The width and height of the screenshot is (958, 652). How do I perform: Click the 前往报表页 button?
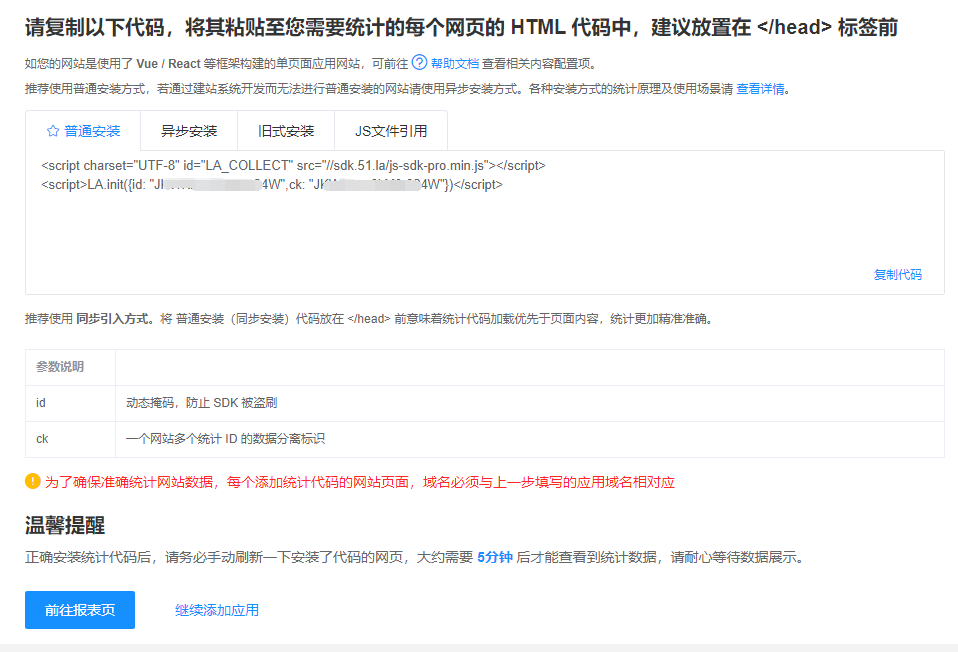pos(80,610)
